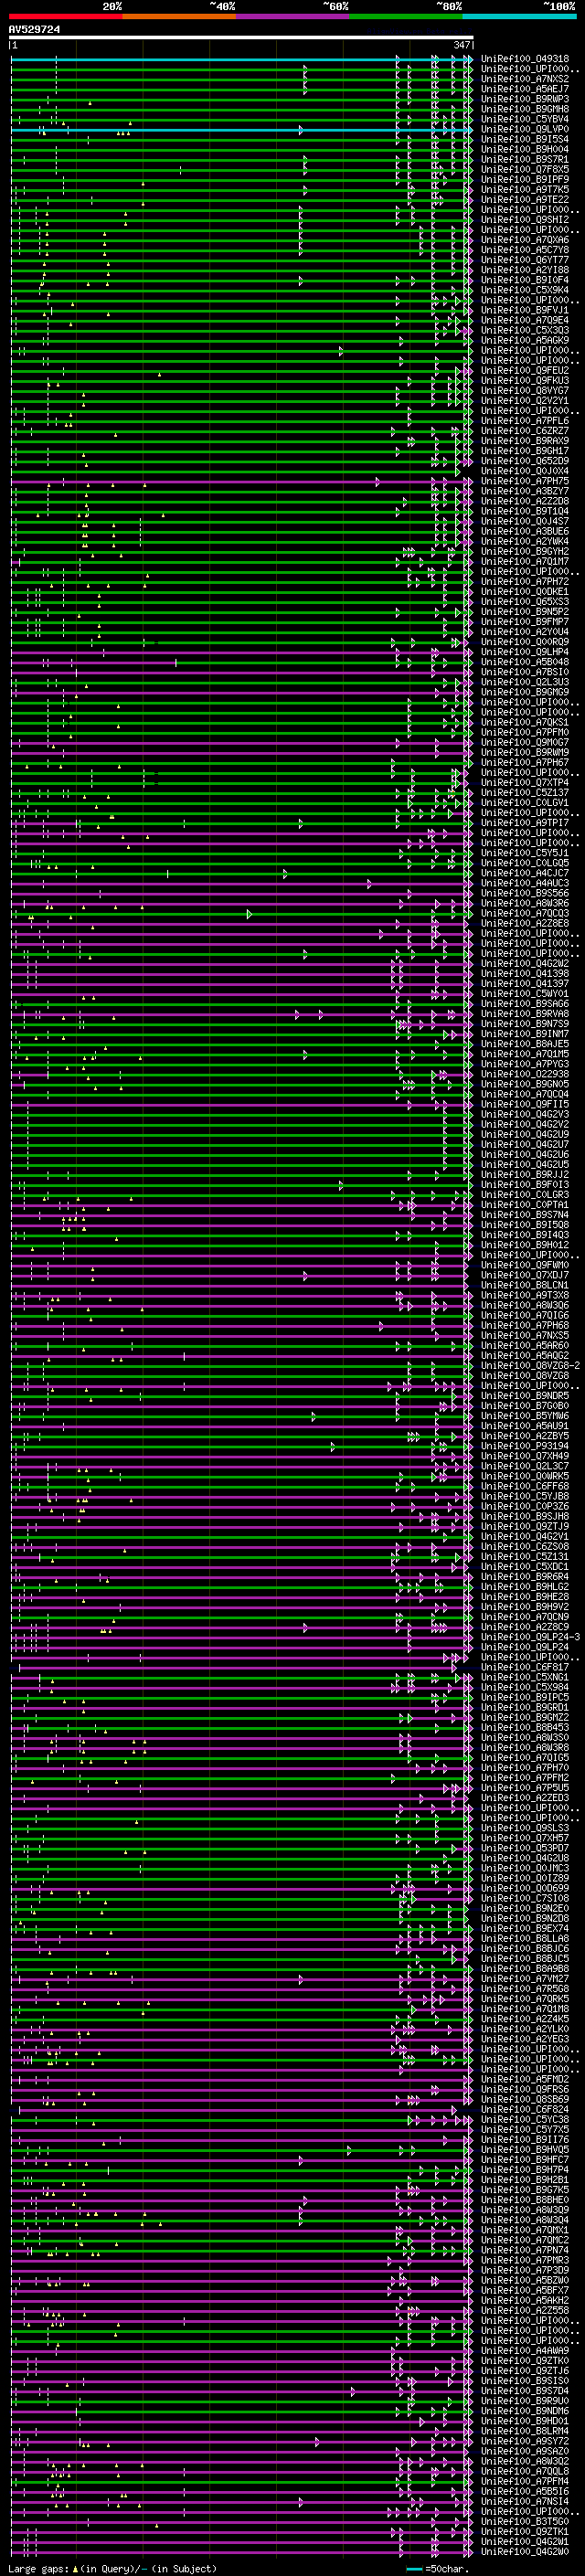The width and height of the screenshot is (585, 2576).
Task: Select the UniRef100_B8LCN1 label
Action: 525,1285
